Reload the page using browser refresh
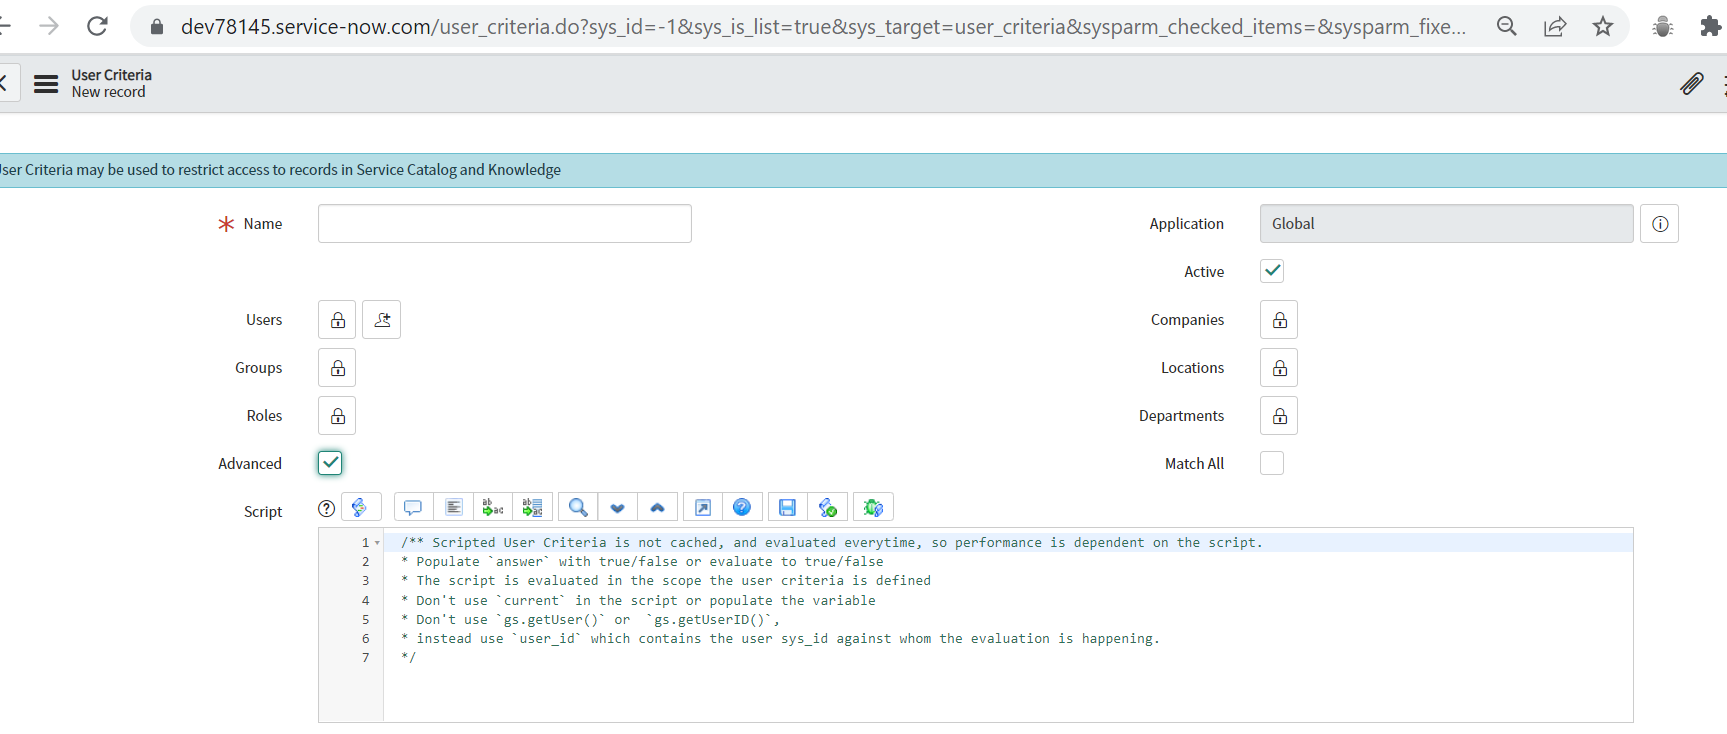 pyautogui.click(x=97, y=26)
